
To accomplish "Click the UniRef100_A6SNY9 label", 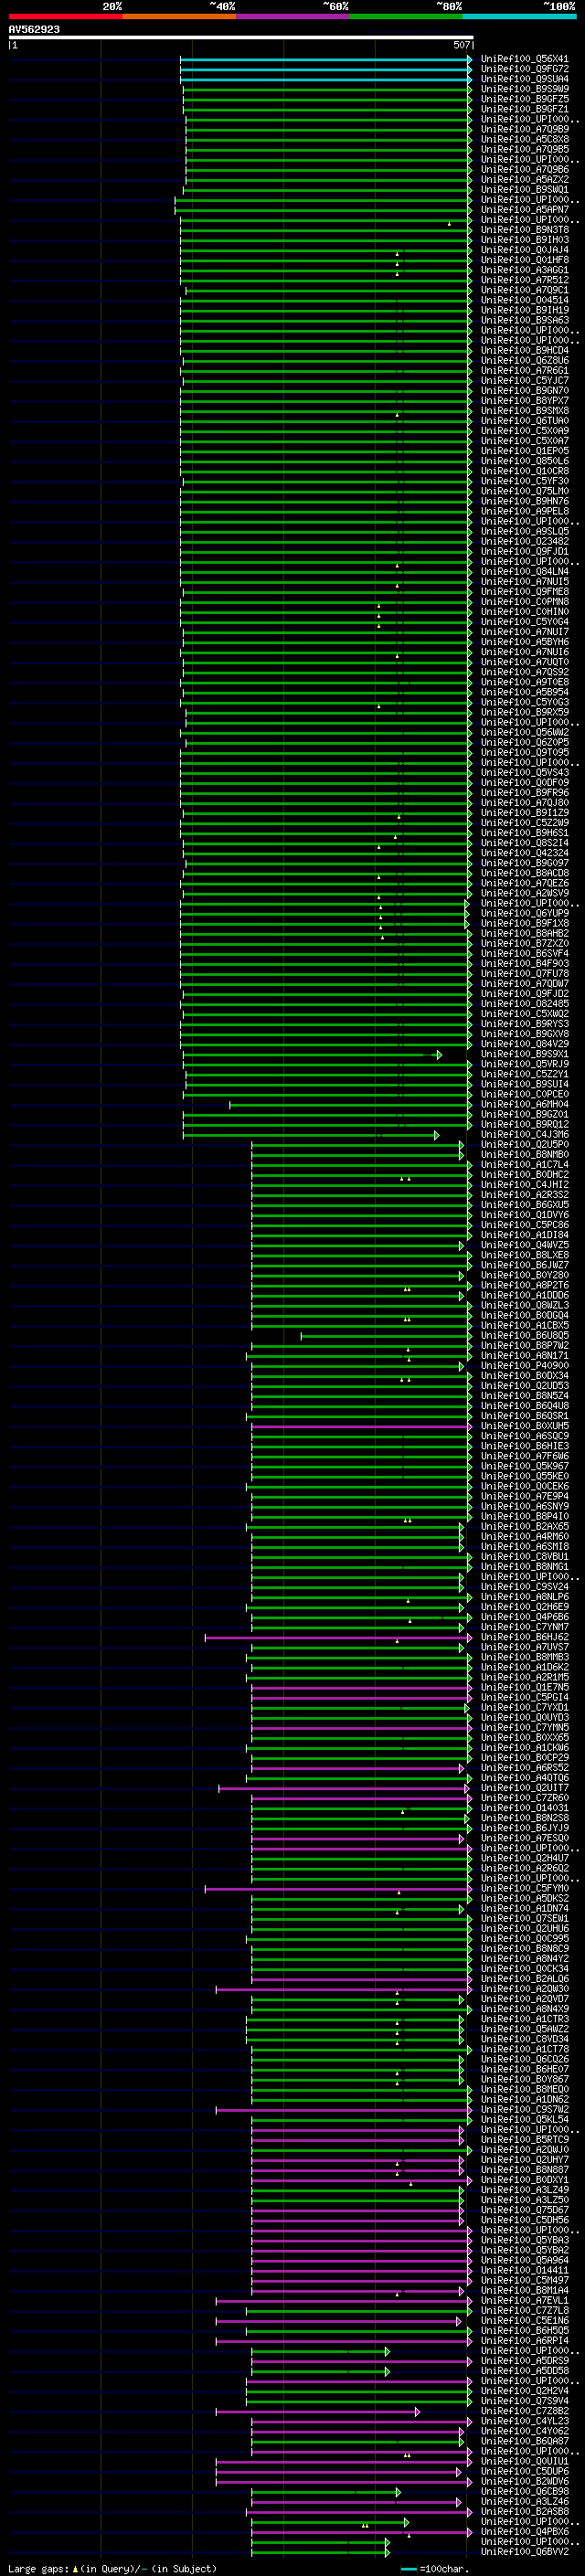I will coord(525,1507).
